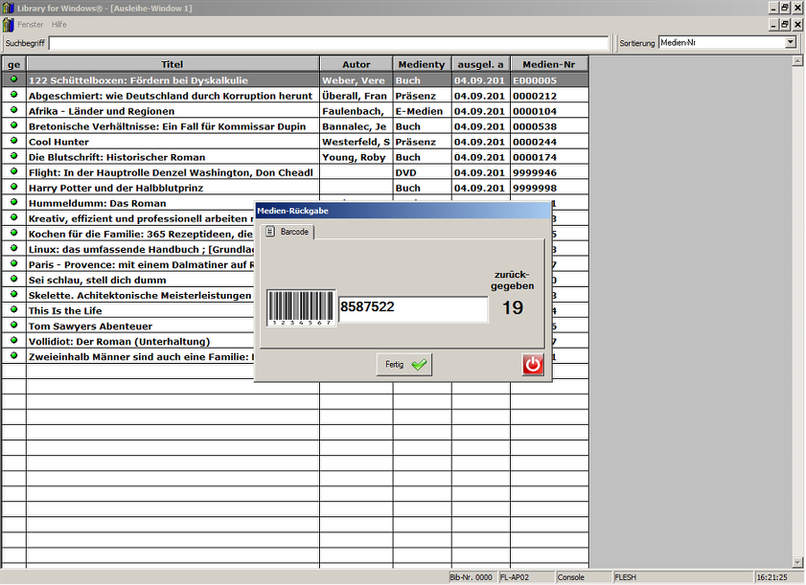The width and height of the screenshot is (806, 585).
Task: Click the green status dot for Afrika row
Action: [x=14, y=110]
